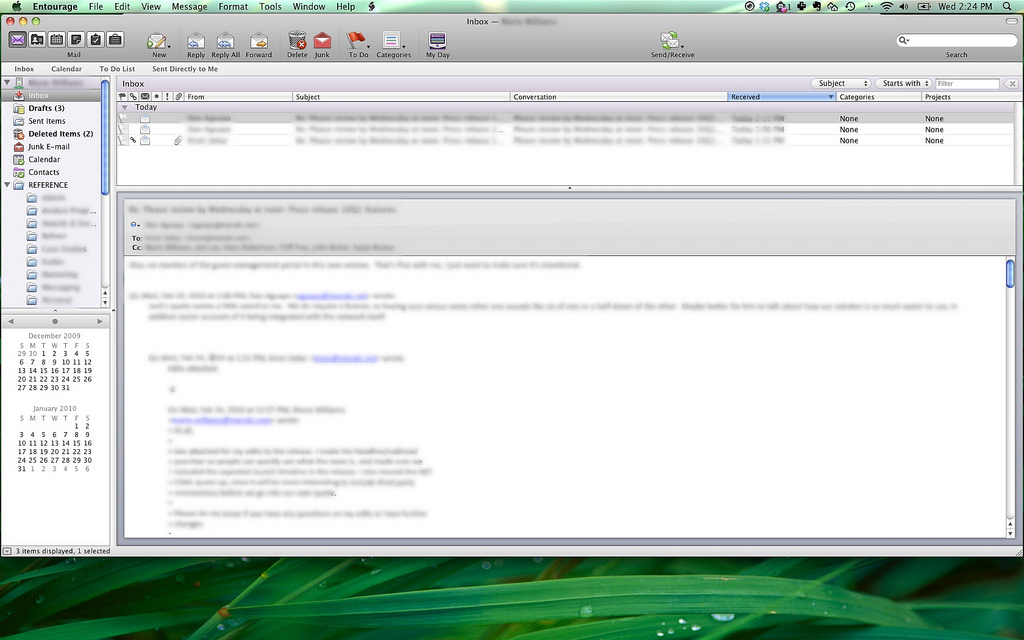This screenshot has height=640, width=1024.
Task: Open the Project Center briefcase icon
Action: 116,40
